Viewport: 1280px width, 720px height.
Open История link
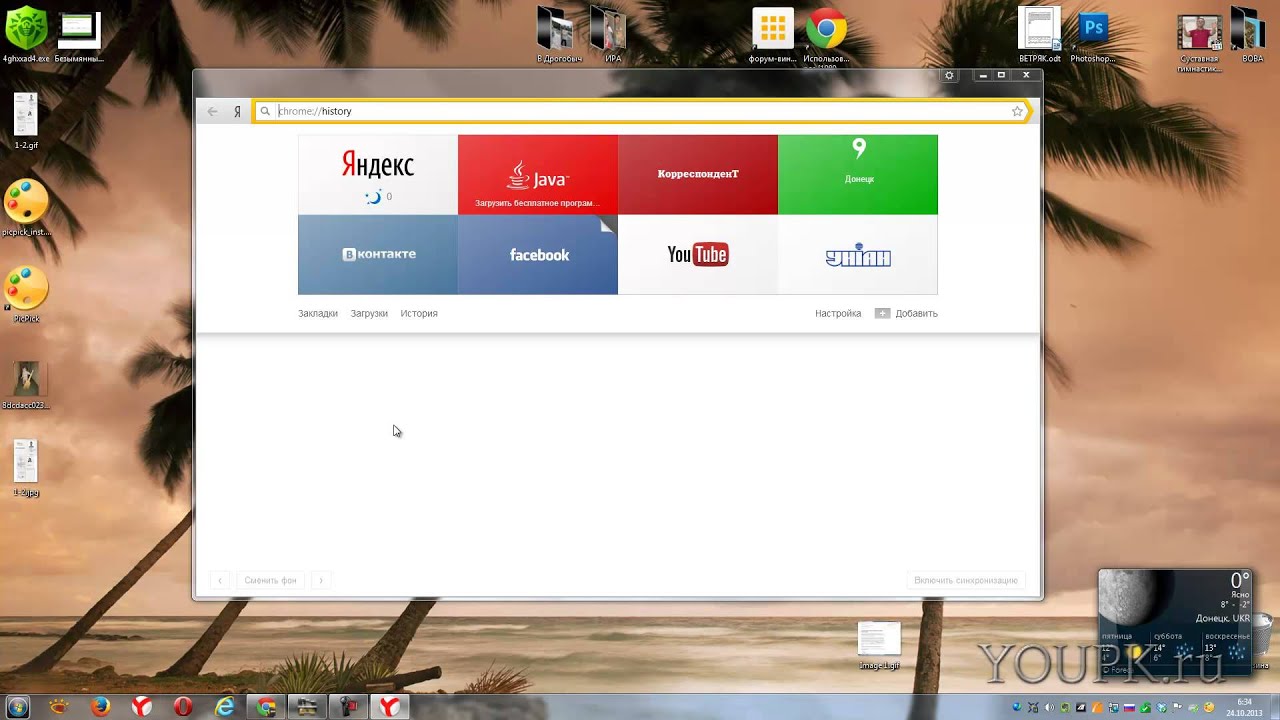(x=419, y=313)
